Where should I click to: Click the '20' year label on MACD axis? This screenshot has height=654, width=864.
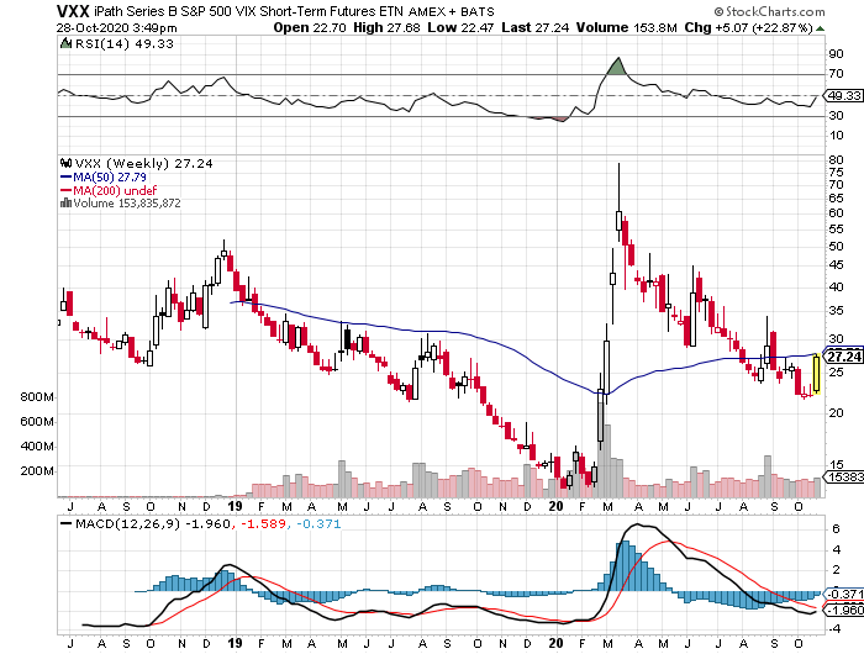[556, 640]
